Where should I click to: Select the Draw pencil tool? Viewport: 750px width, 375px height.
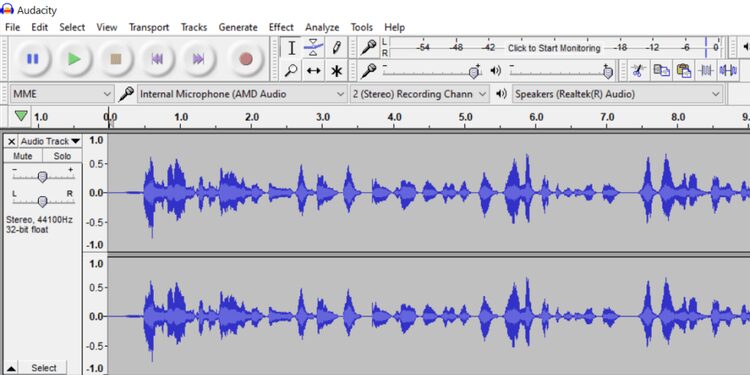[x=336, y=47]
